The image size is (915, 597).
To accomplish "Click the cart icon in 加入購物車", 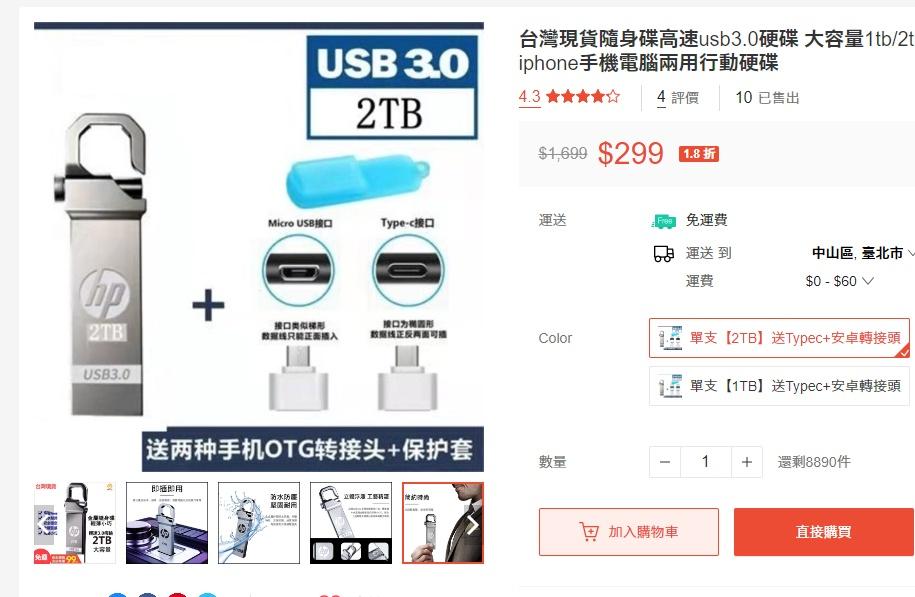I will click(589, 532).
